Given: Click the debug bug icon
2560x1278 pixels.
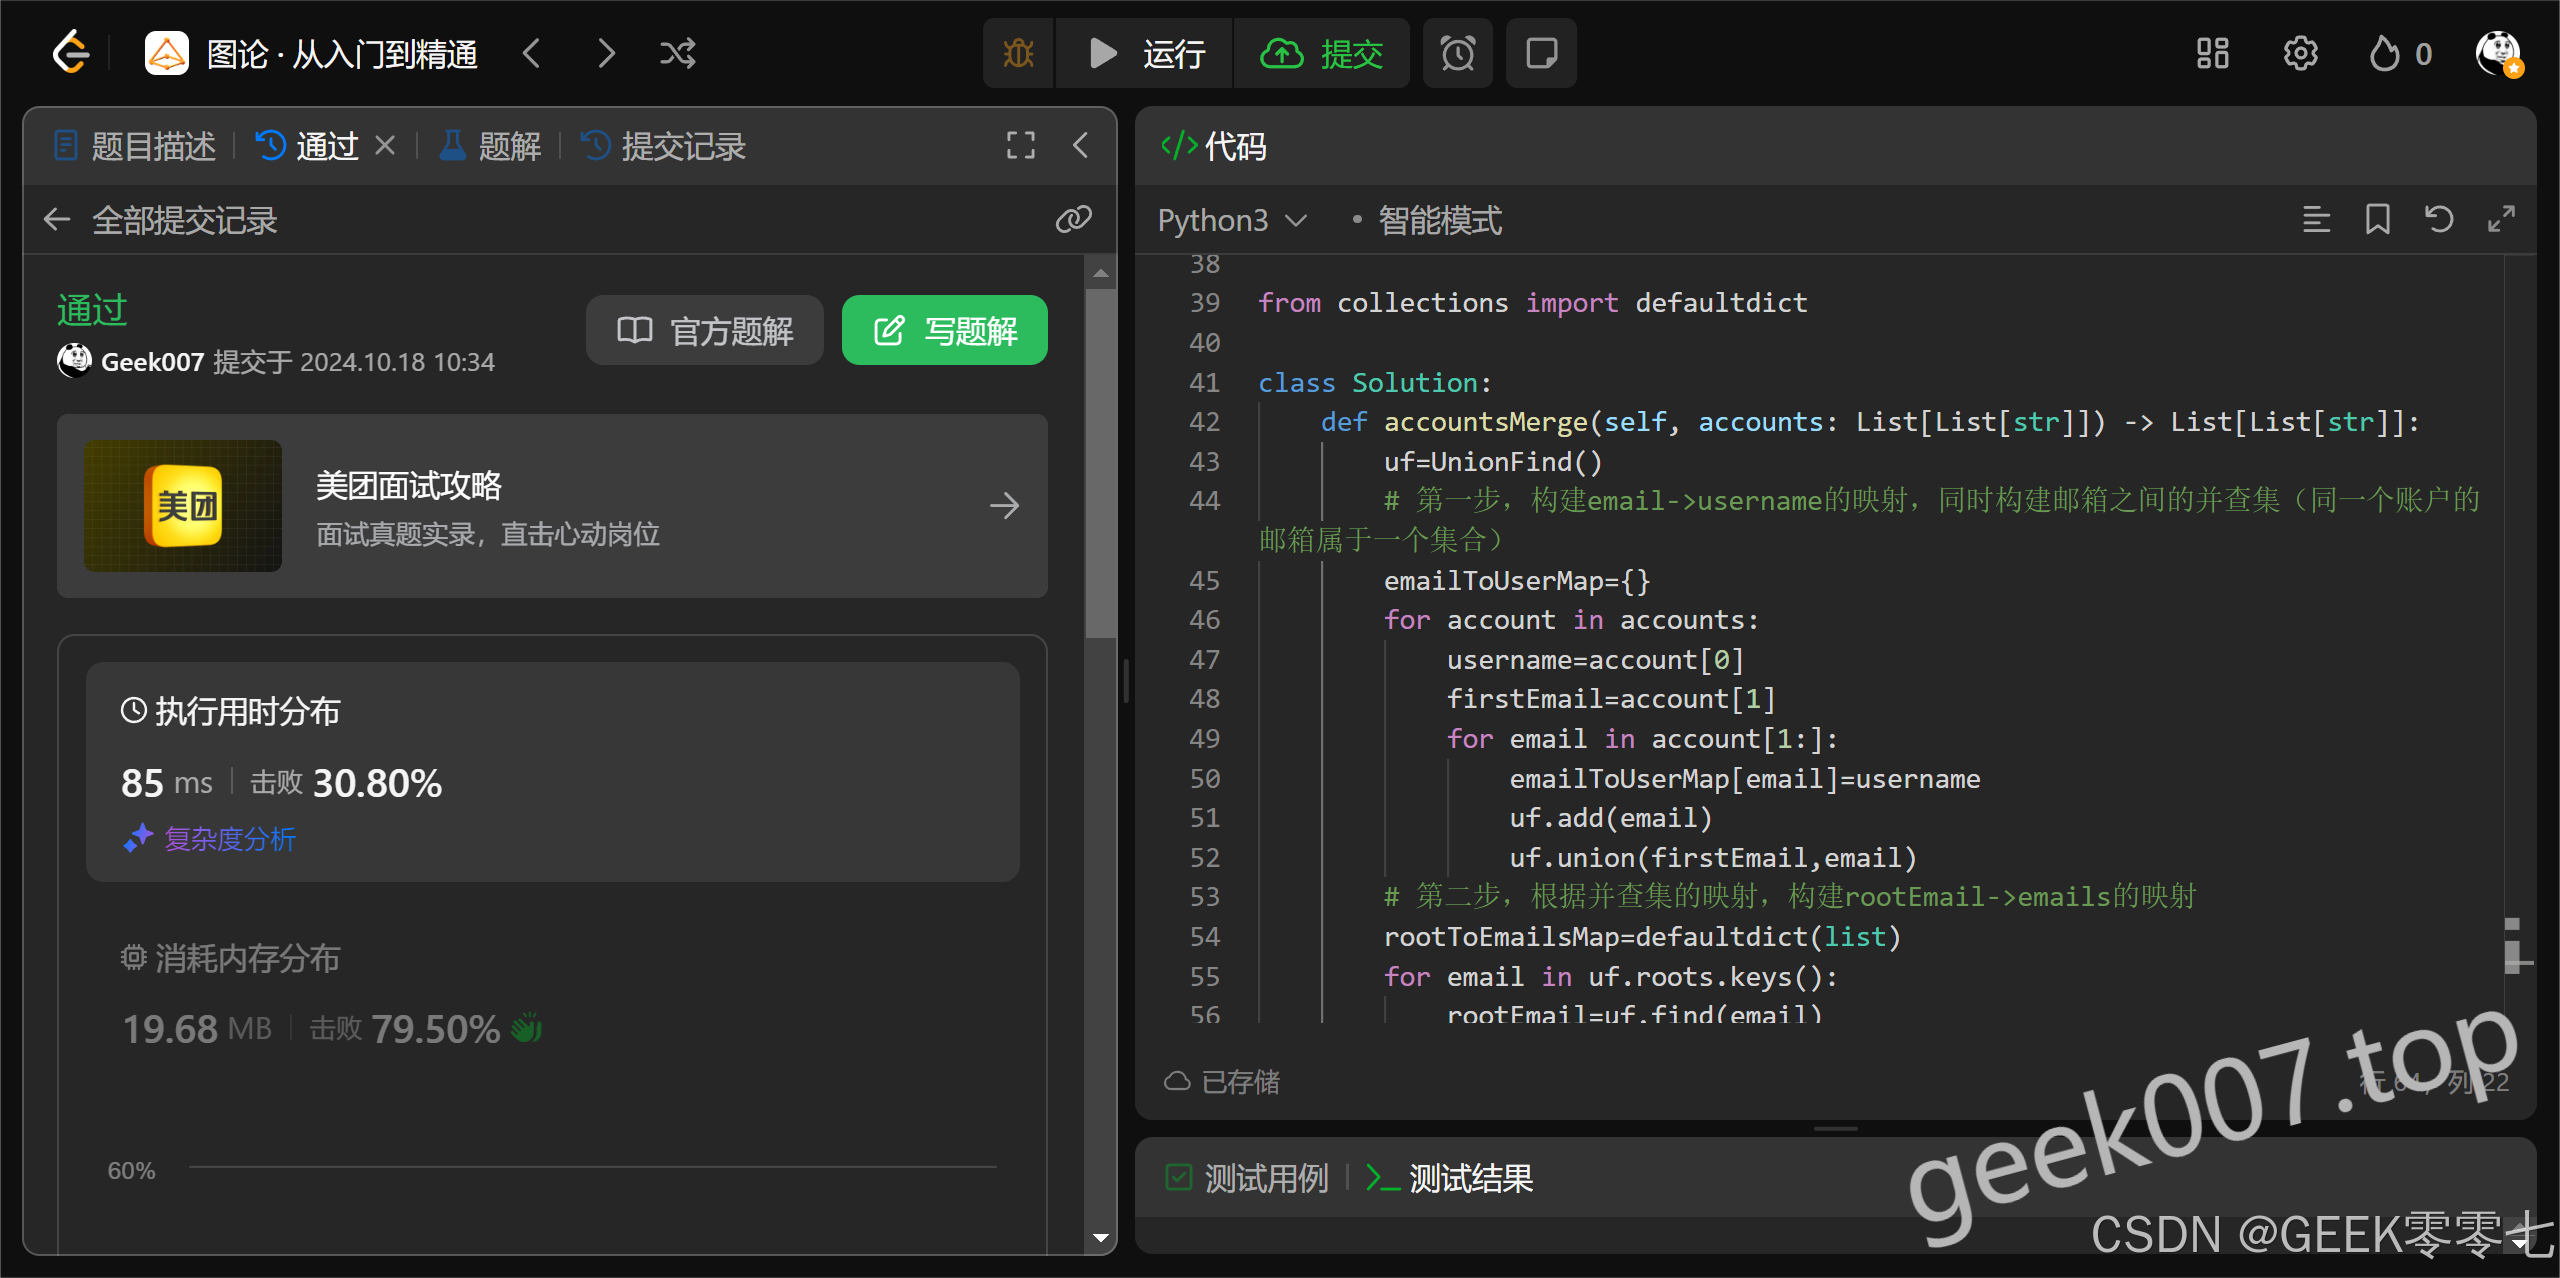Looking at the screenshot, I should (x=1018, y=53).
